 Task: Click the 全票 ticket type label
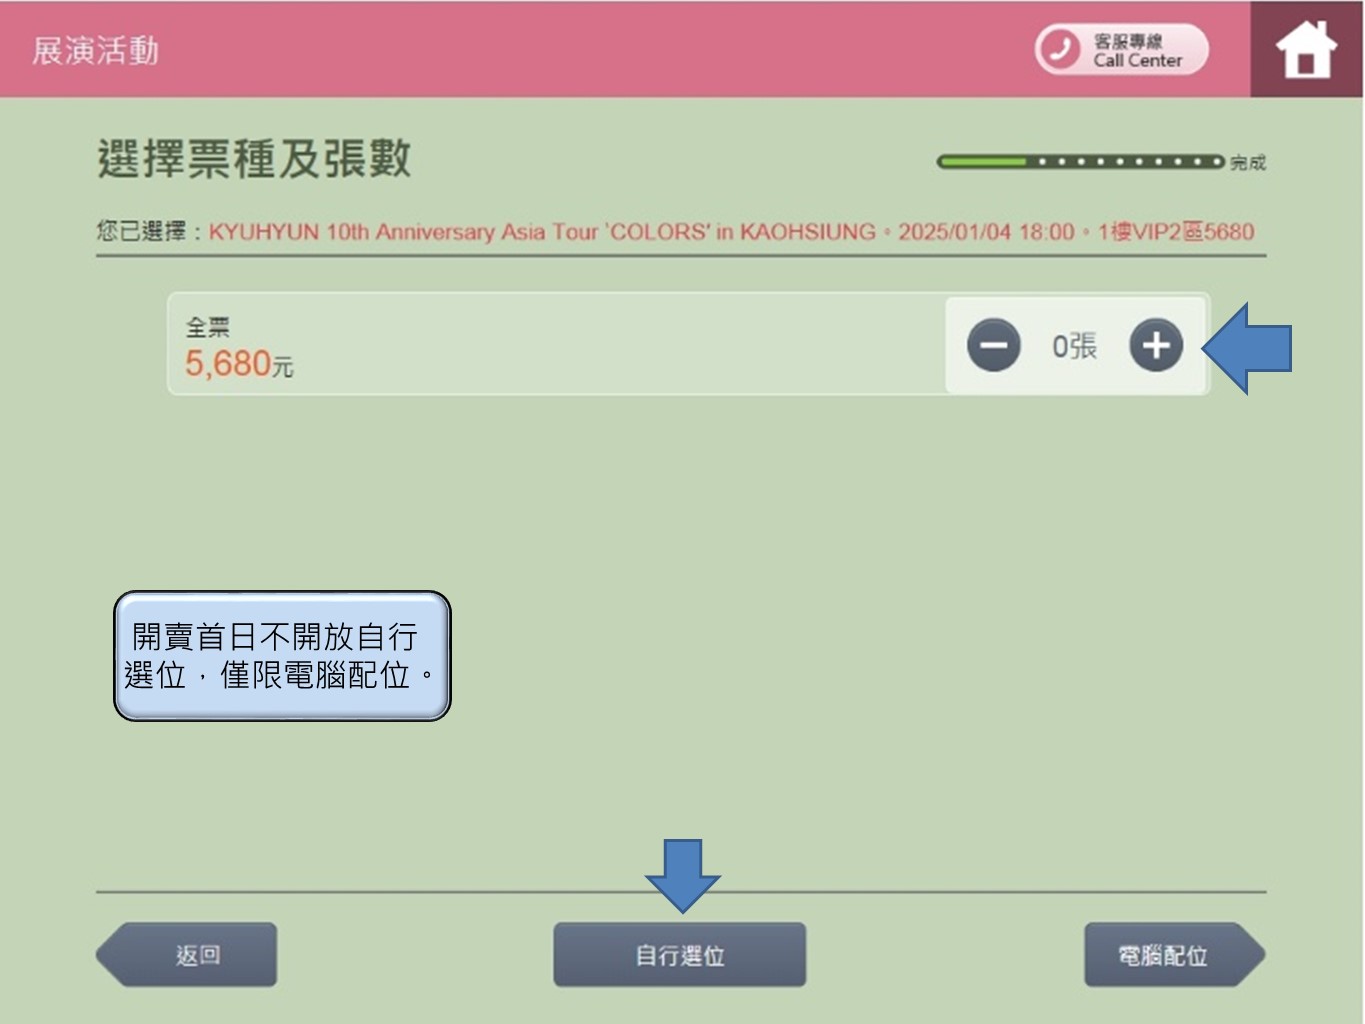pos(207,327)
